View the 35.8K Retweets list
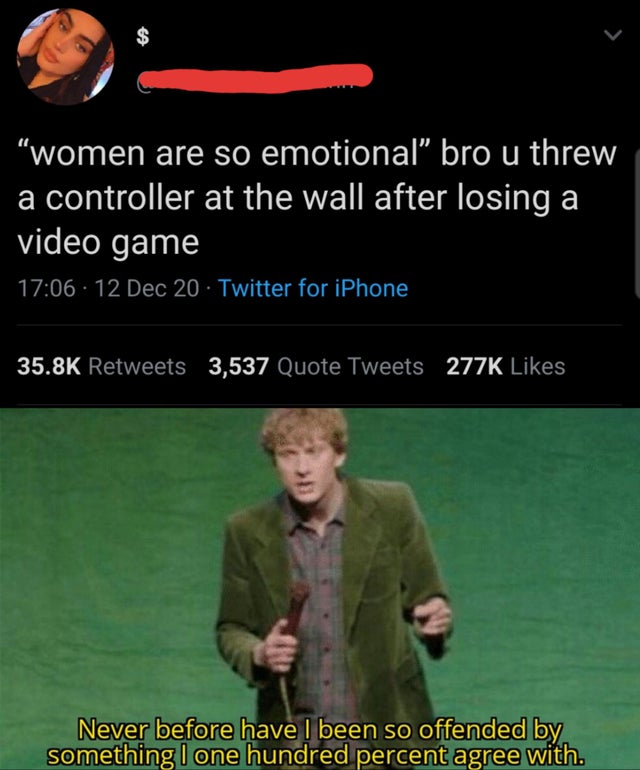 click(x=101, y=366)
